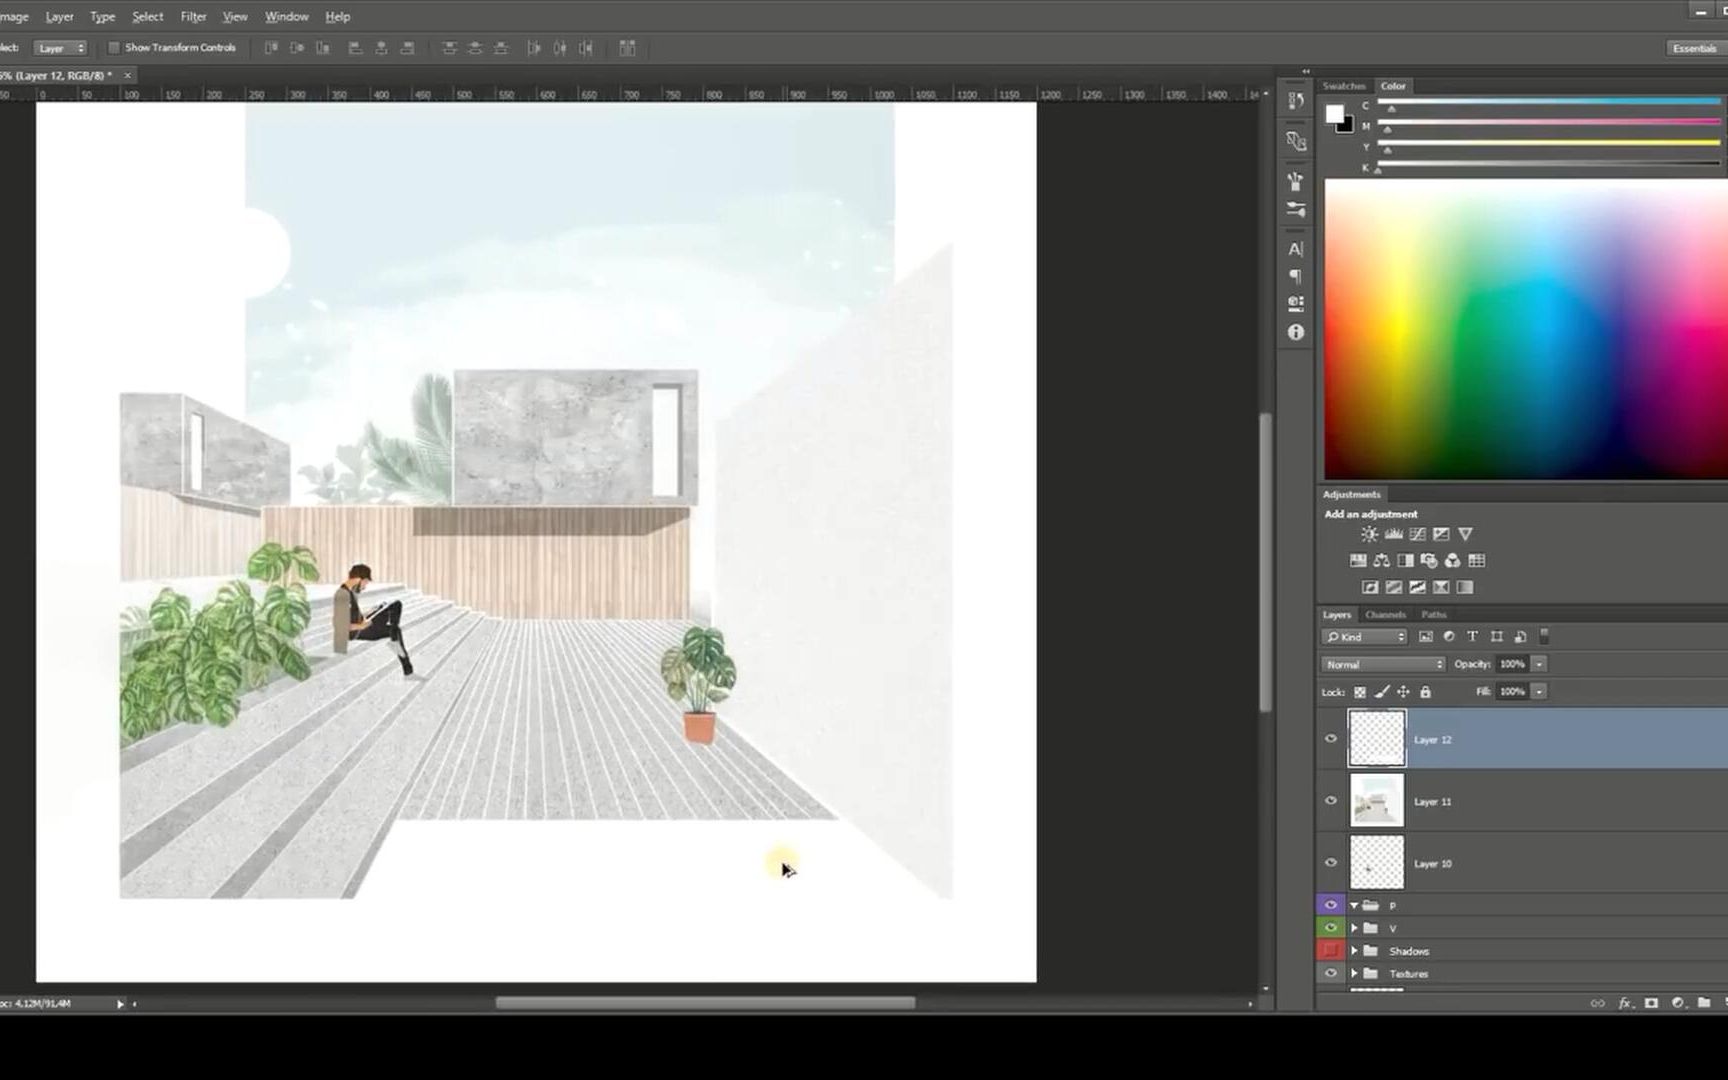
Task: Open the View menu
Action: tap(235, 17)
